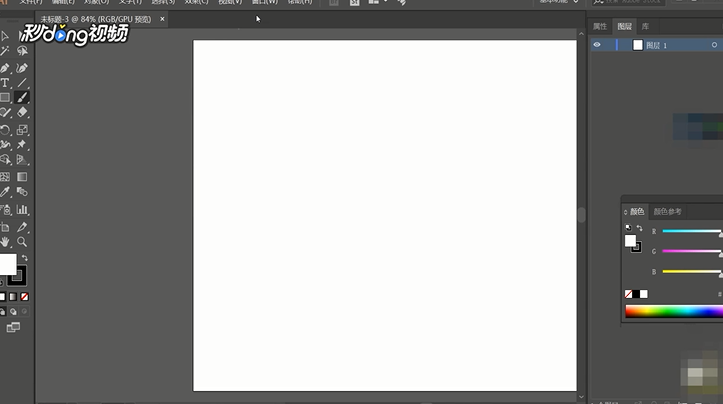Select the Eyedropper tool
Image resolution: width=723 pixels, height=404 pixels.
(x=5, y=192)
